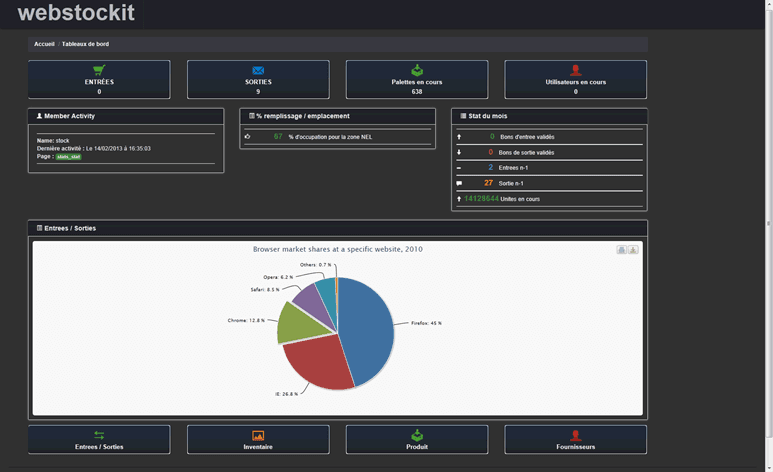Click the green stats_stat page badge
Image resolution: width=773 pixels, height=472 pixels.
(x=69, y=157)
